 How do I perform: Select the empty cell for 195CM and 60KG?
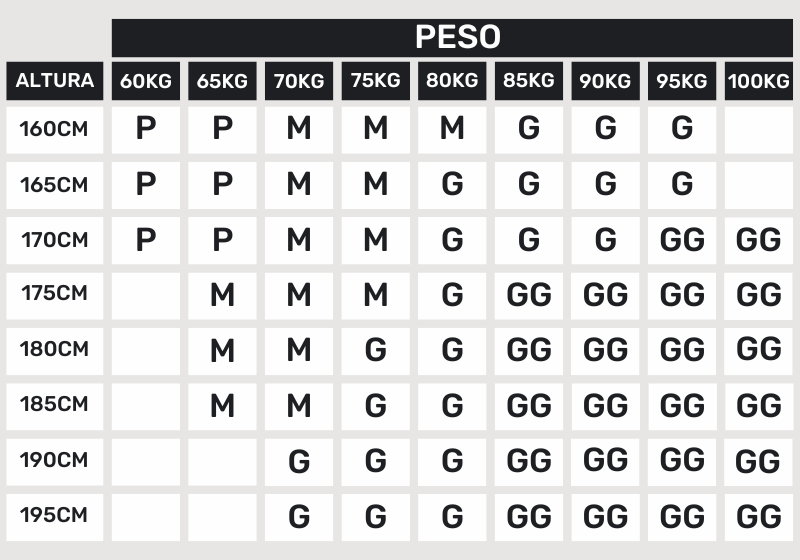pos(146,517)
